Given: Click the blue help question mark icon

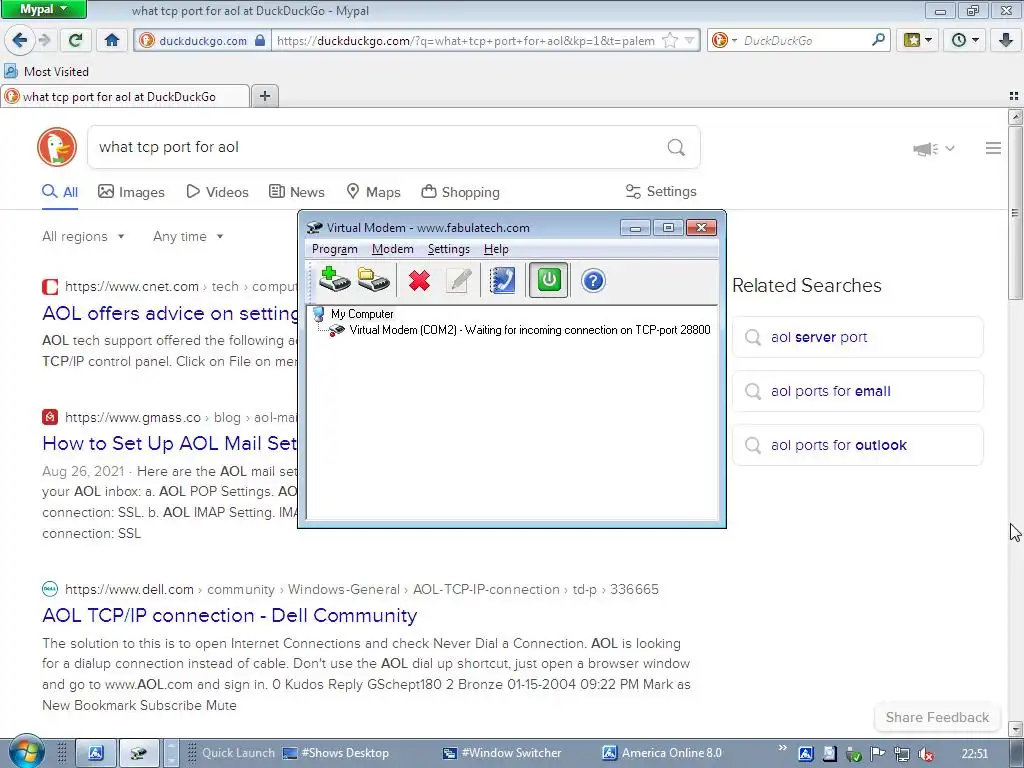Looking at the screenshot, I should pos(593,281).
